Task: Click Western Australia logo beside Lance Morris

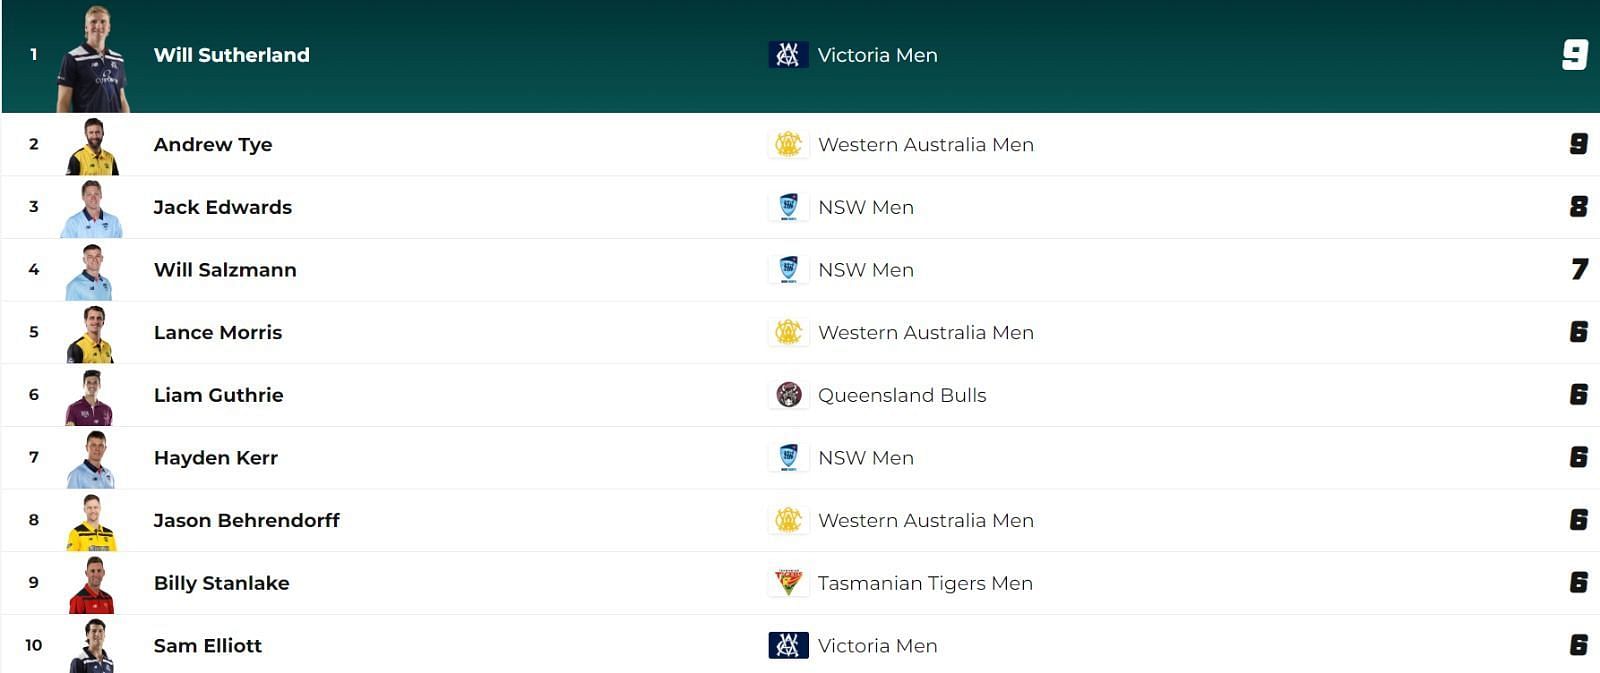Action: [x=788, y=333]
